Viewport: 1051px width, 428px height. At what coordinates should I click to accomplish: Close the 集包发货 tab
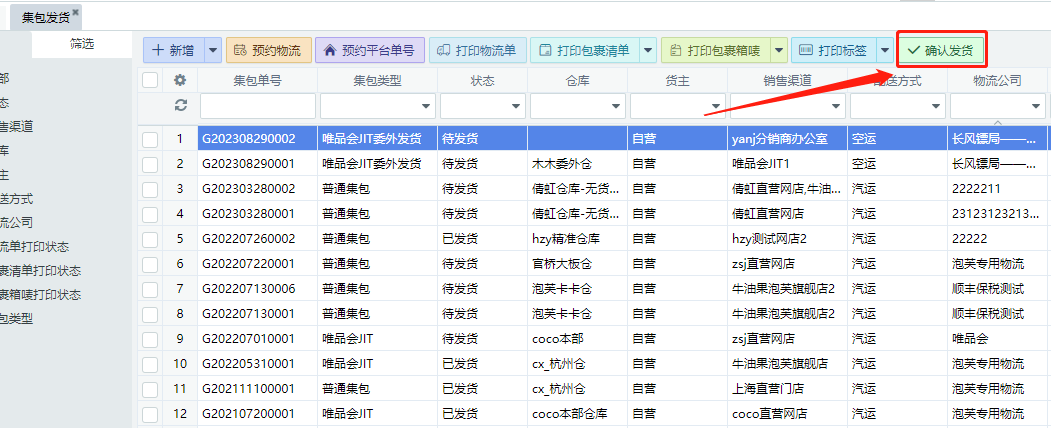pyautogui.click(x=76, y=12)
